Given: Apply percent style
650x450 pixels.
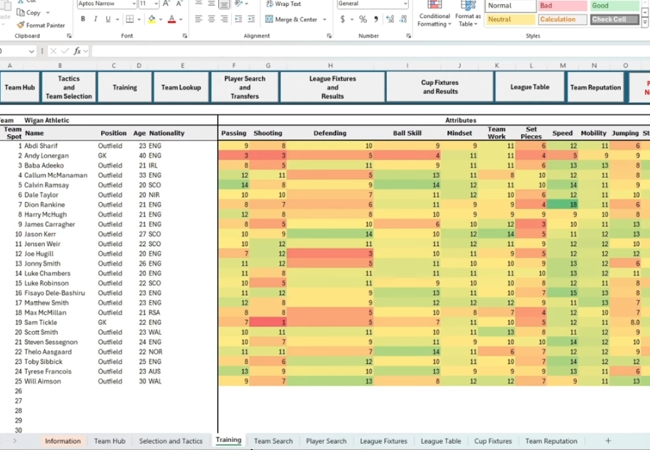Looking at the screenshot, I should tap(363, 19).
